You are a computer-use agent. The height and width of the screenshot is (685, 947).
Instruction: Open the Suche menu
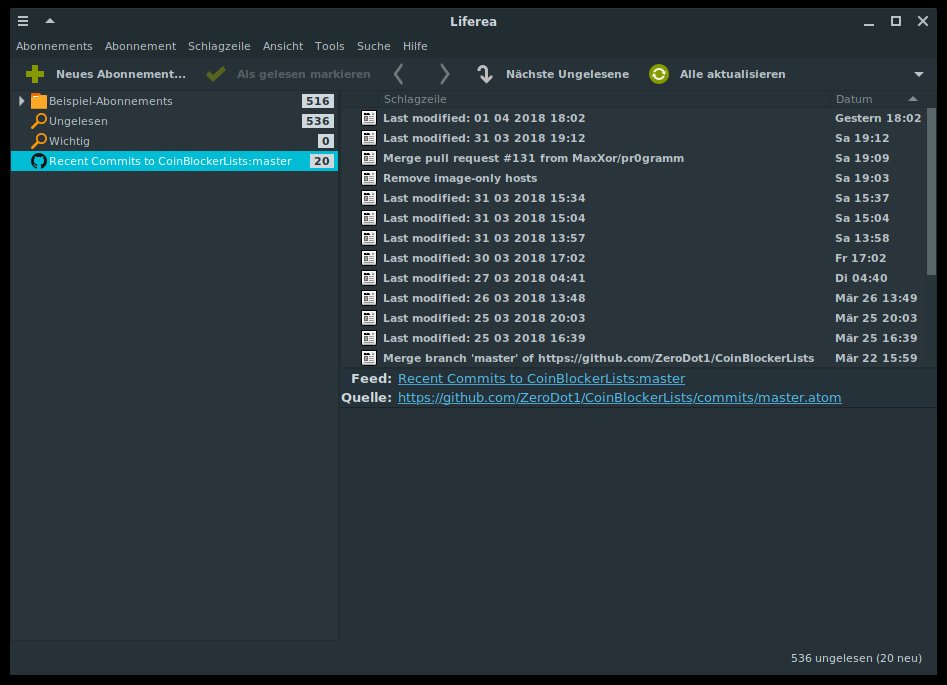click(373, 46)
